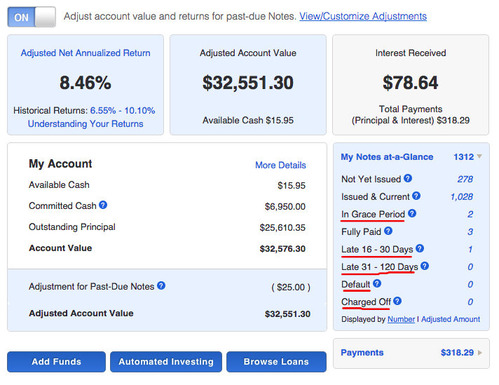Turn off the past-due adjustment ON switch
Image resolution: width=499 pixels, height=385 pixels.
click(x=31, y=17)
